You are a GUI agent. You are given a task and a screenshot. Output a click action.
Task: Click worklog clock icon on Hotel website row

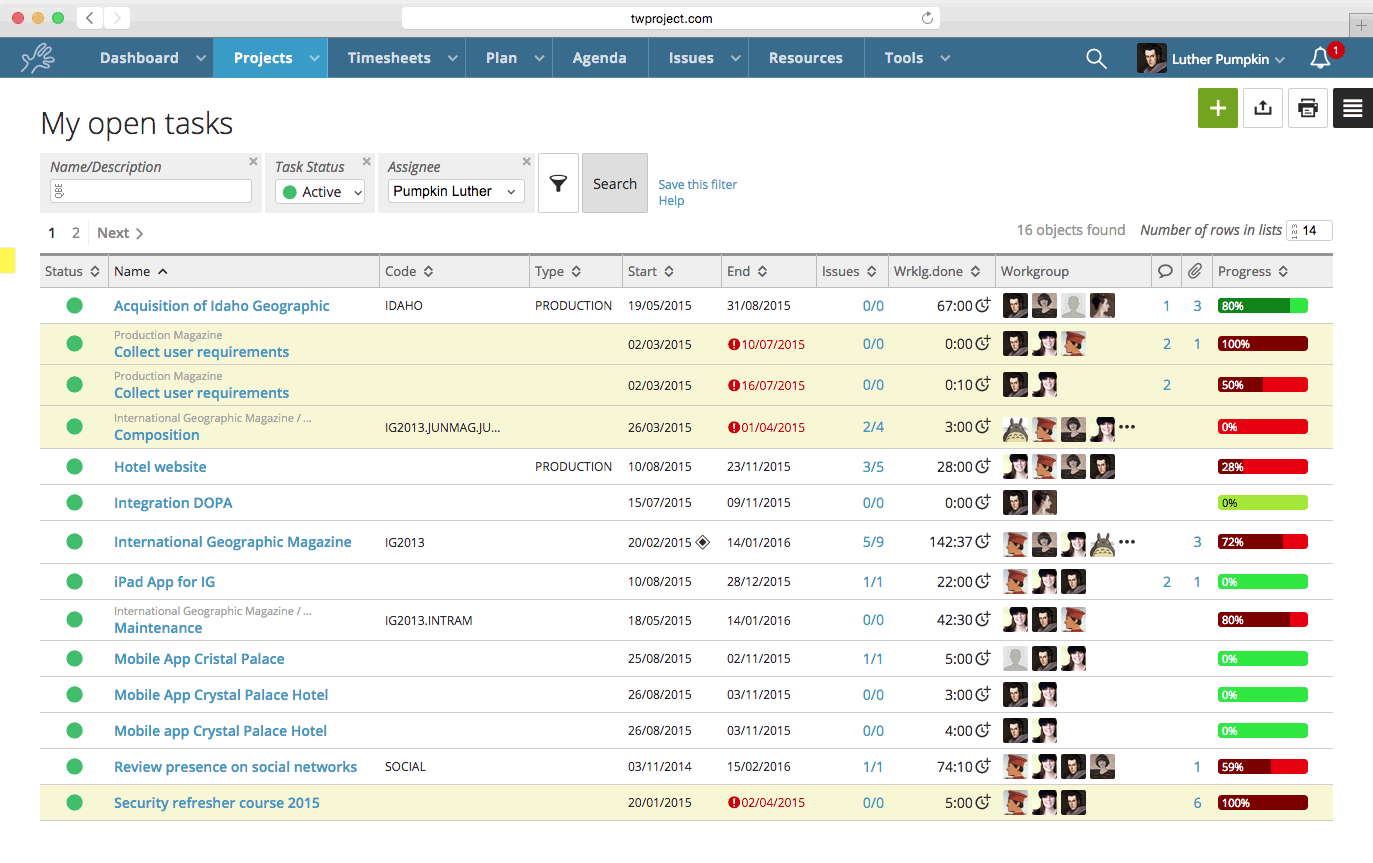tap(983, 467)
